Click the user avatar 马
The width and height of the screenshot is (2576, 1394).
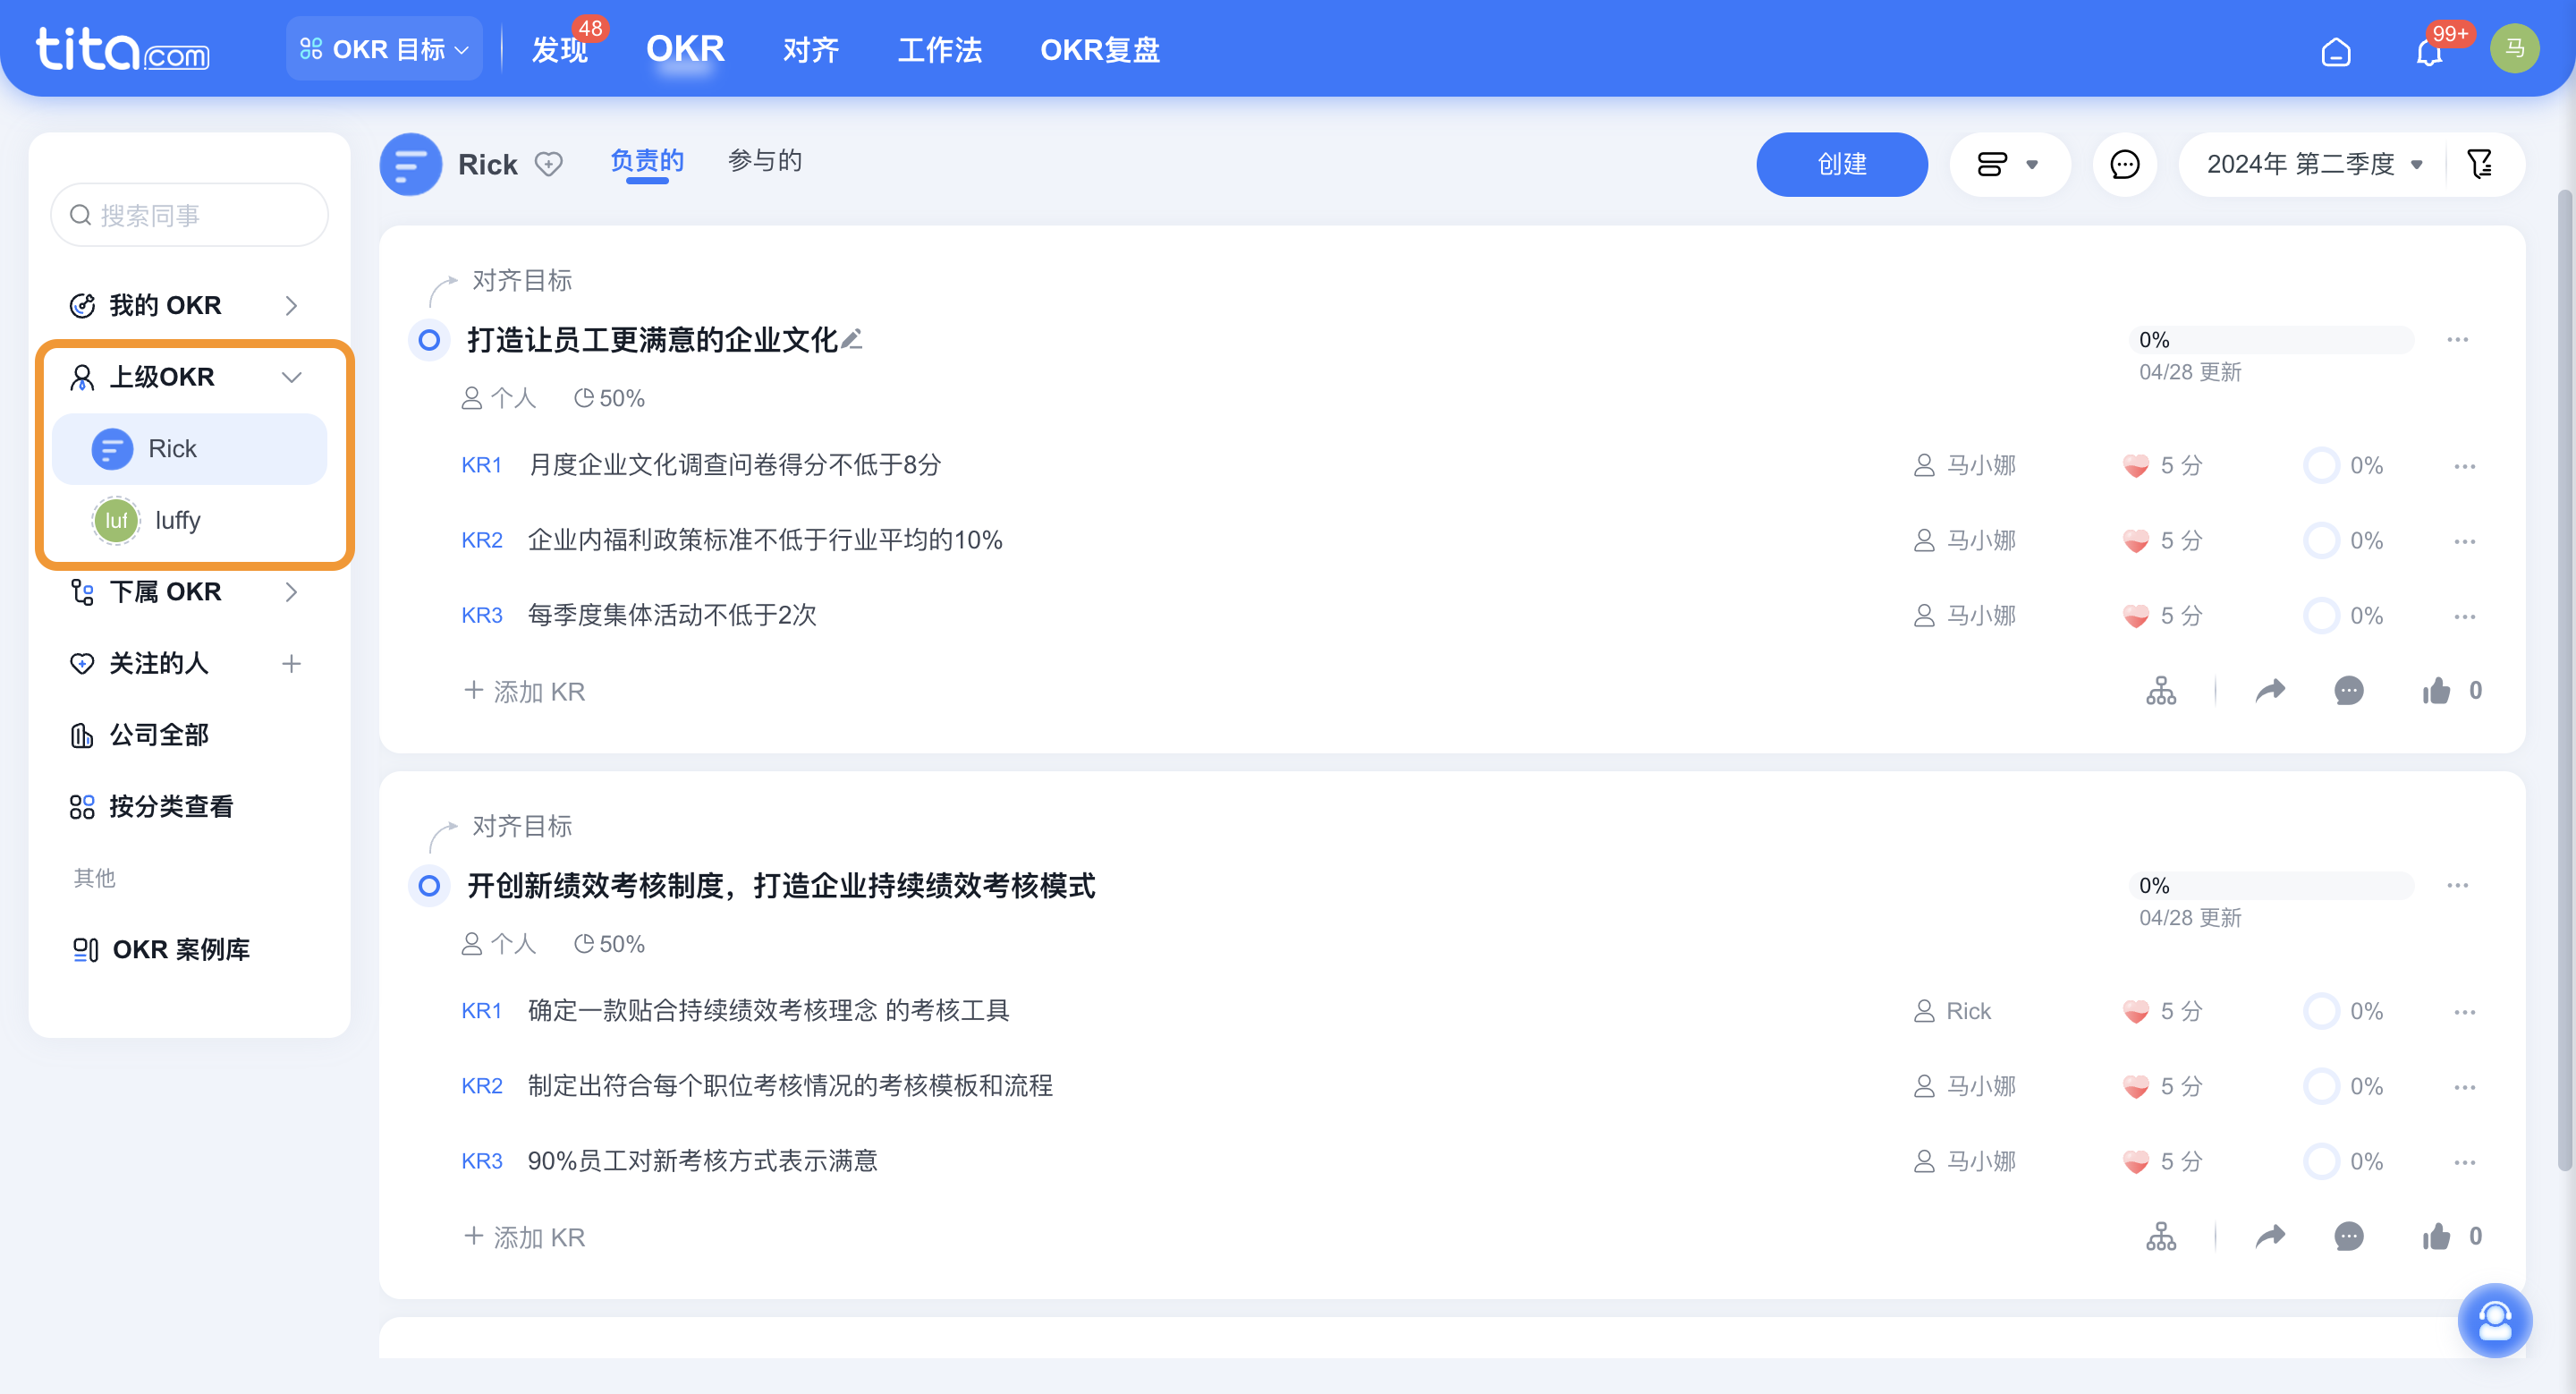(2514, 48)
